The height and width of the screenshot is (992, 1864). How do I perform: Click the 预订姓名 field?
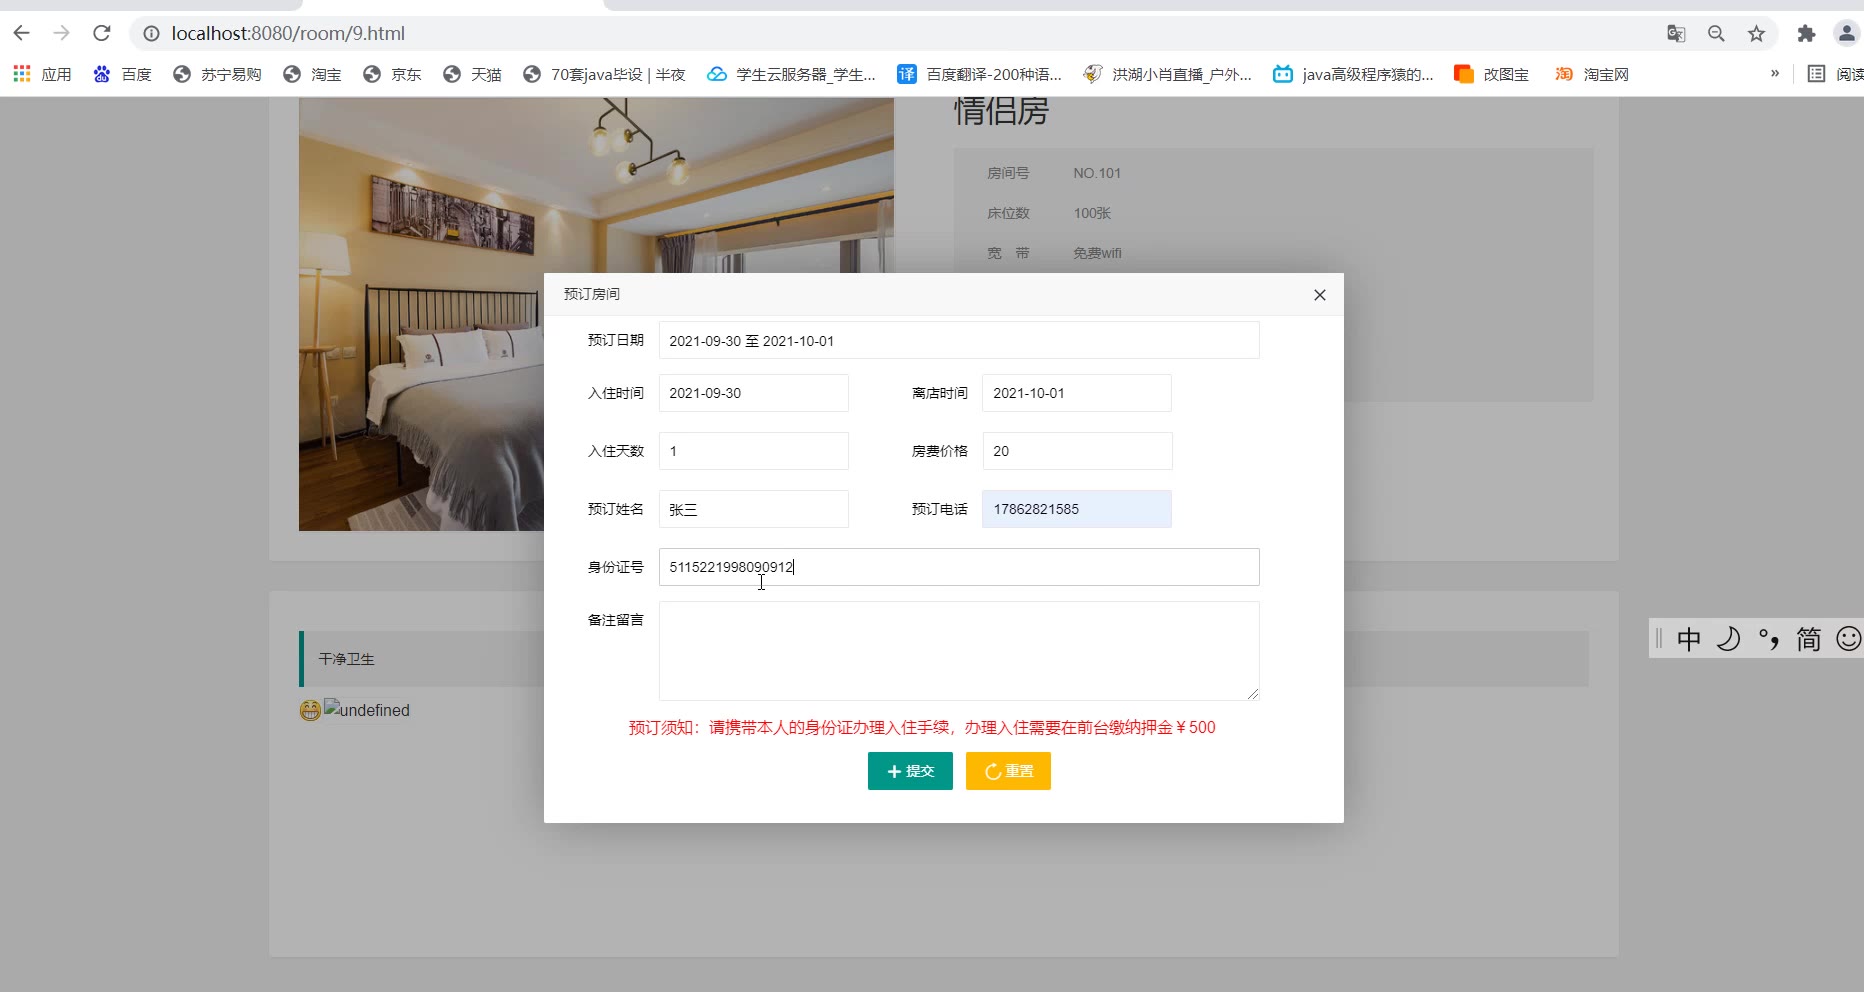click(x=754, y=509)
